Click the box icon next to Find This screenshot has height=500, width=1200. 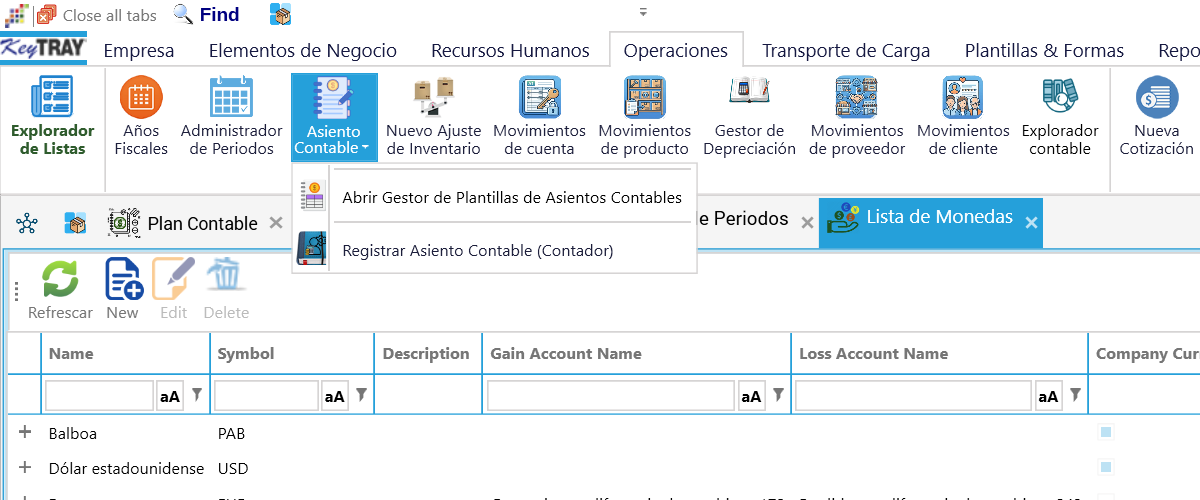(281, 15)
